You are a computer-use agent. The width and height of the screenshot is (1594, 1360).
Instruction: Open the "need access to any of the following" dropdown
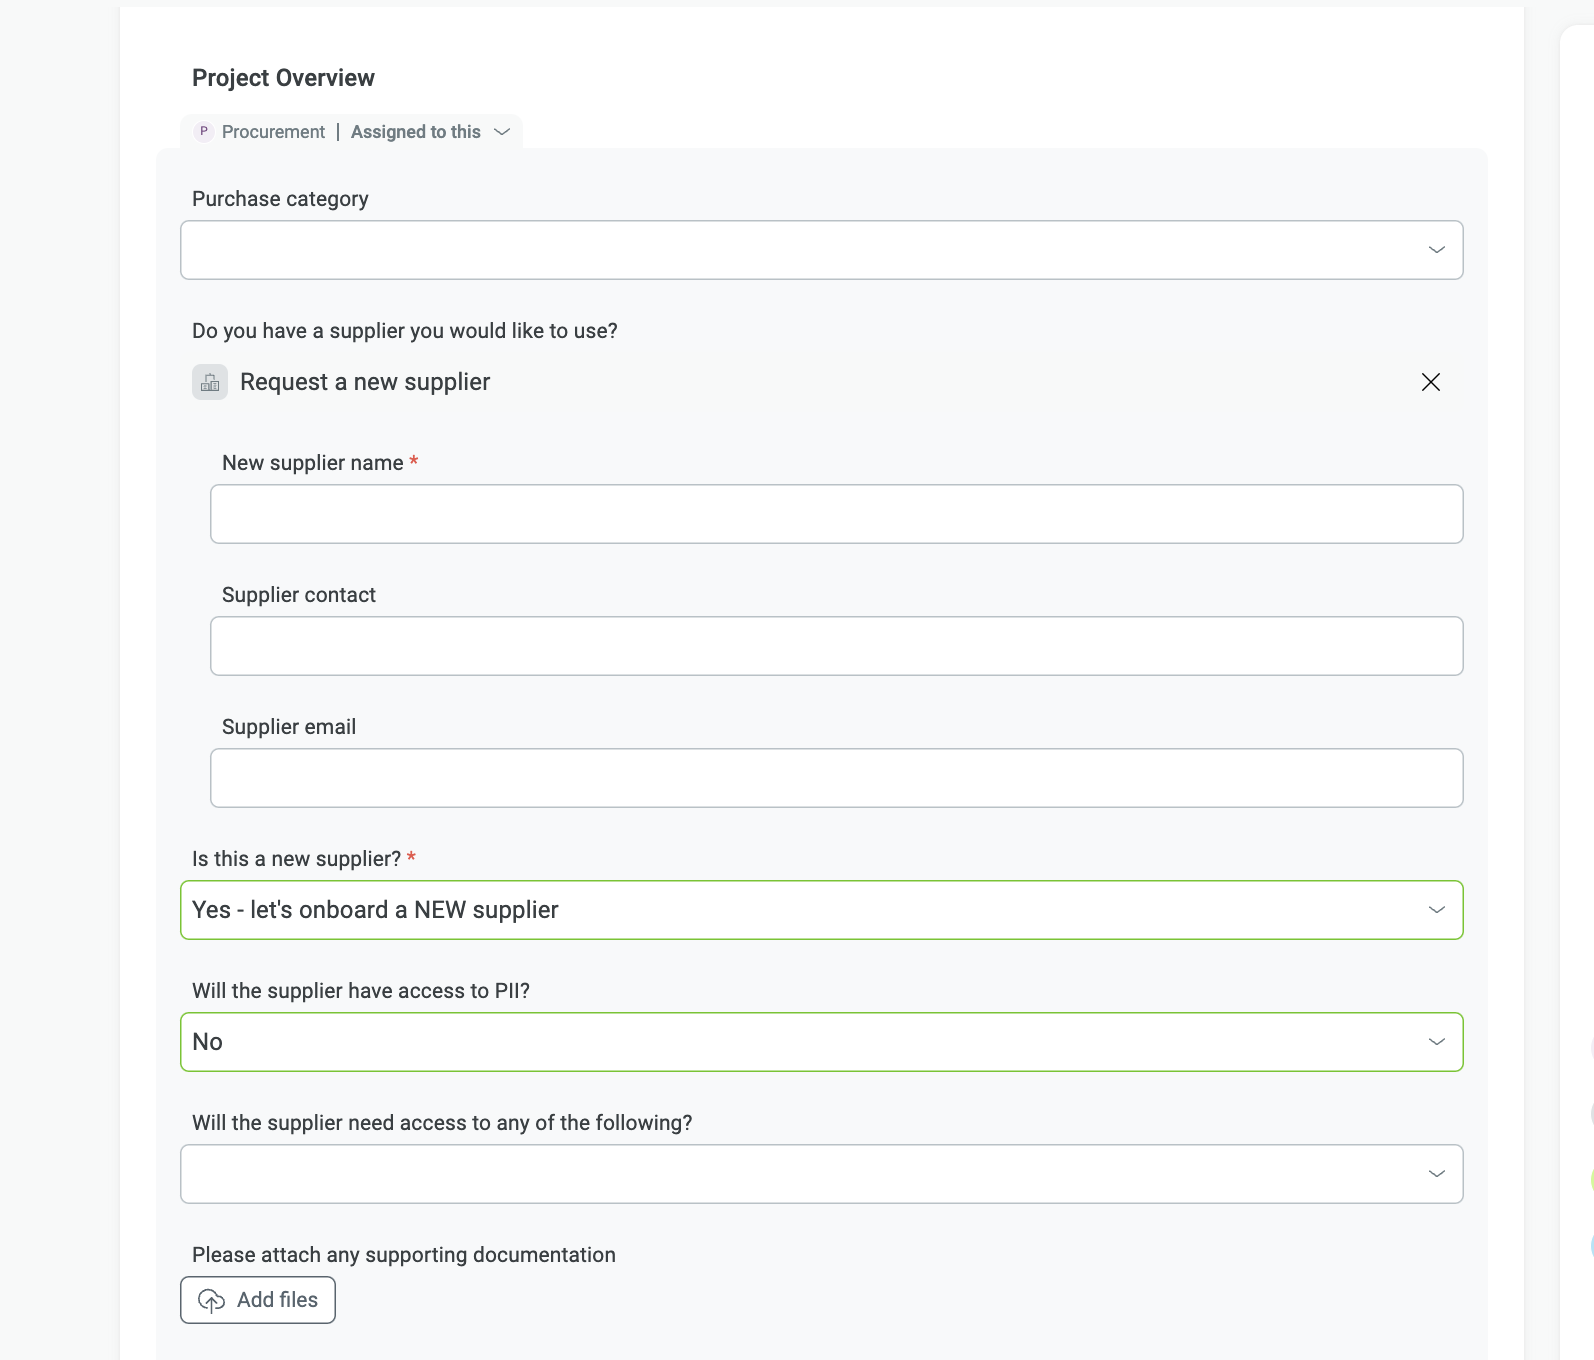800,1174
